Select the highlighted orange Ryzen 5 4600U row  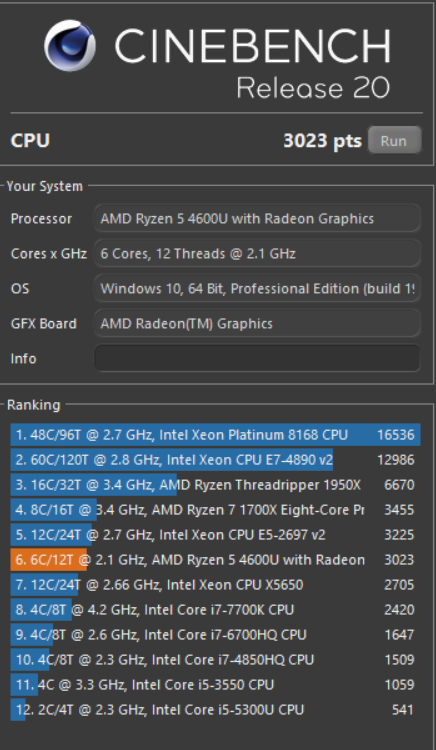[216, 560]
